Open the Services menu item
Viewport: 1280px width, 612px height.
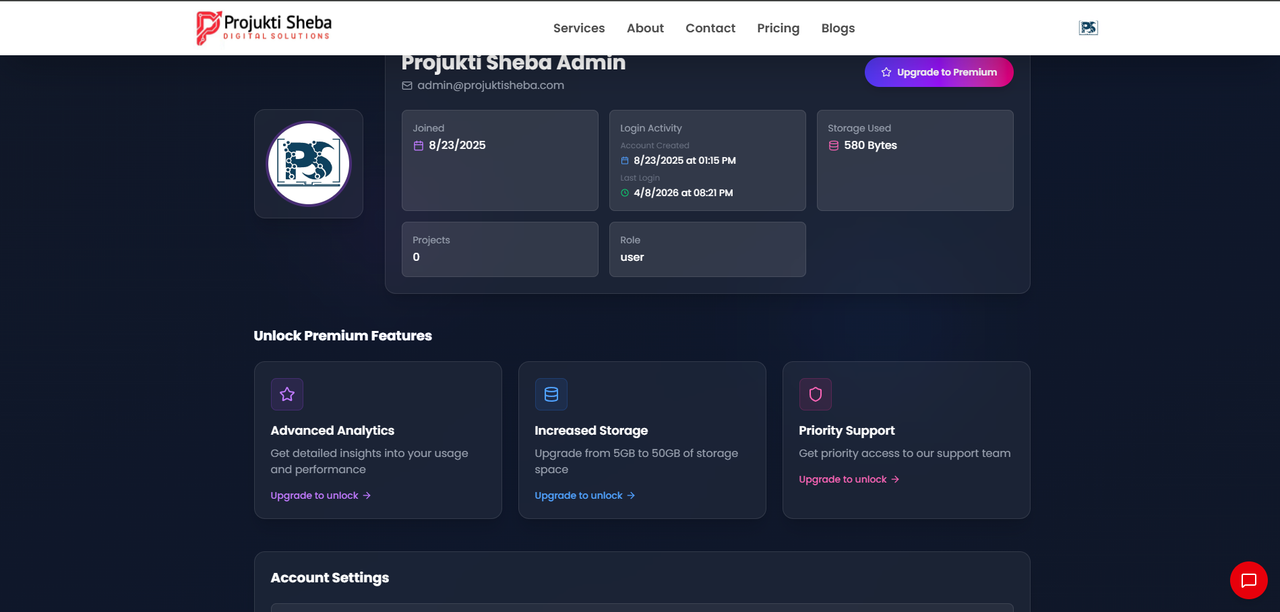tap(579, 28)
